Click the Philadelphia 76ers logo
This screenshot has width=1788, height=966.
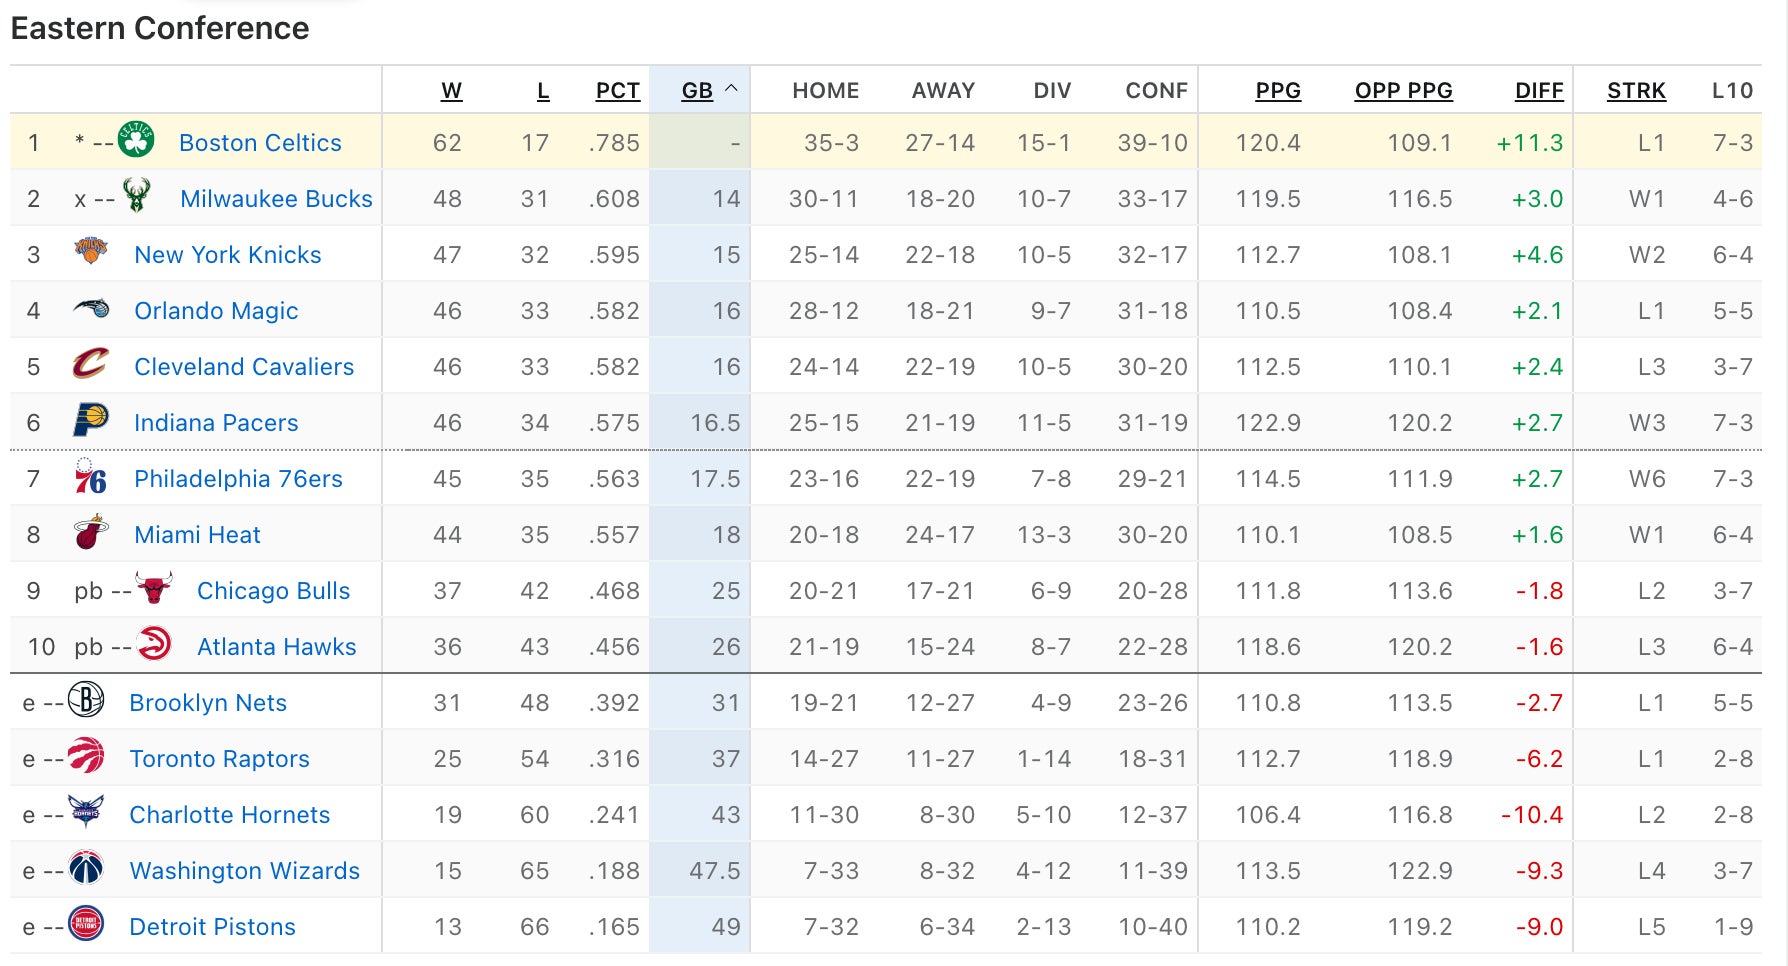(91, 477)
